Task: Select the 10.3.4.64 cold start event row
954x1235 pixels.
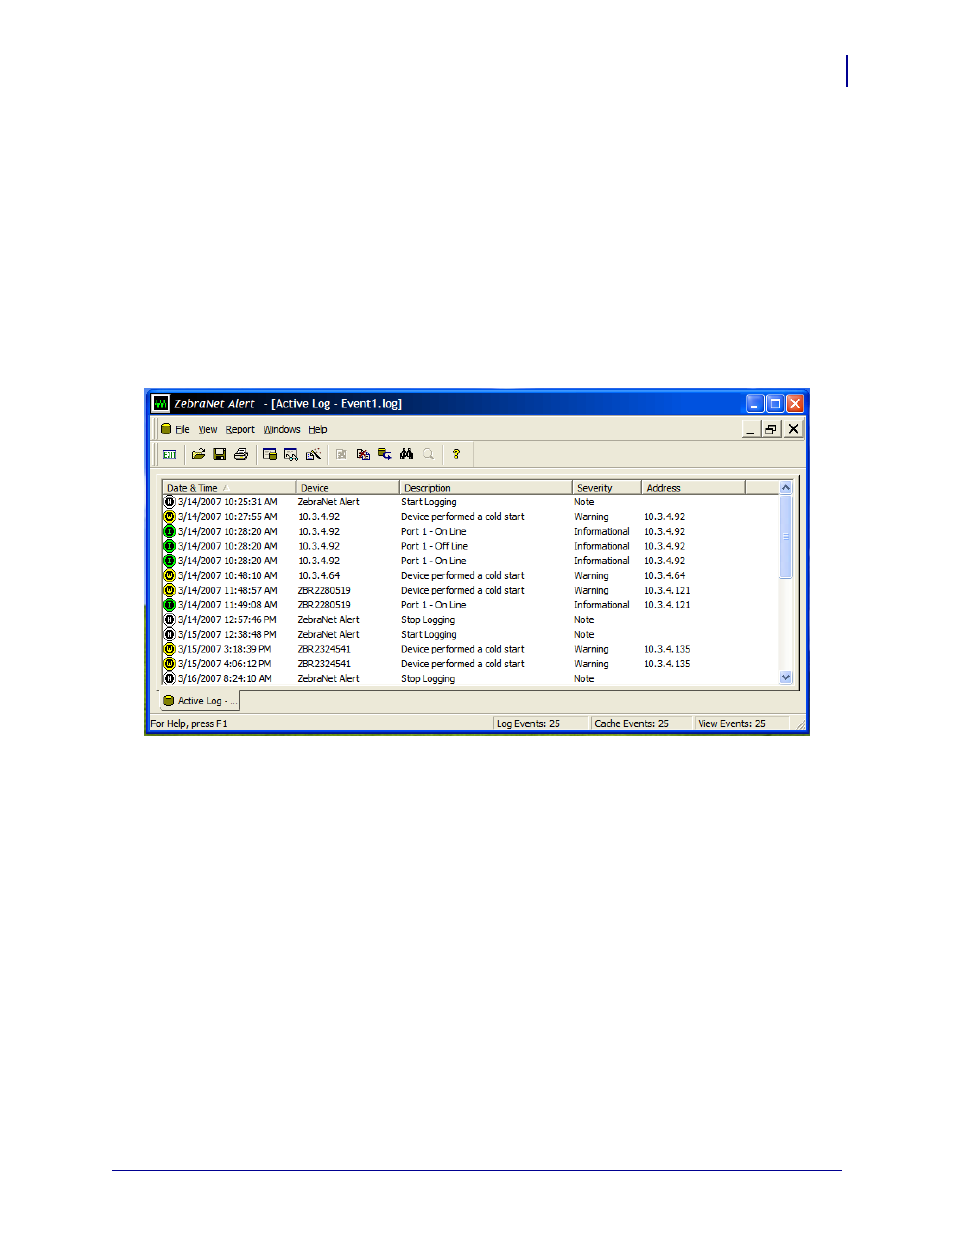Action: tap(470, 576)
